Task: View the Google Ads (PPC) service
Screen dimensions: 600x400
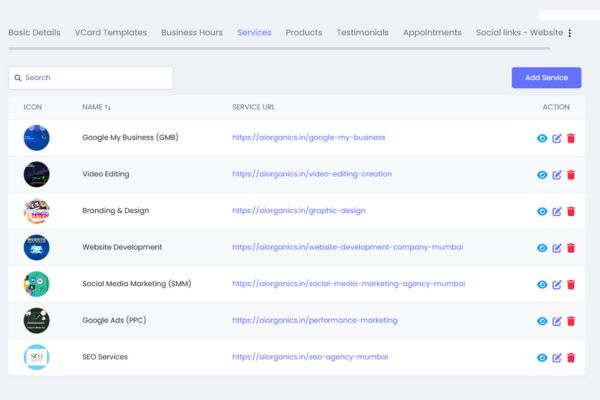Action: click(542, 321)
